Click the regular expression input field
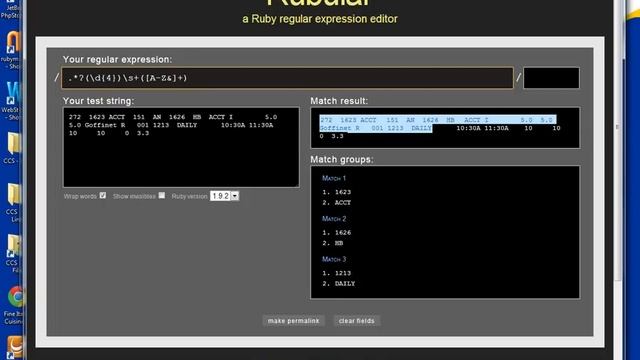640x360 pixels. (287, 78)
